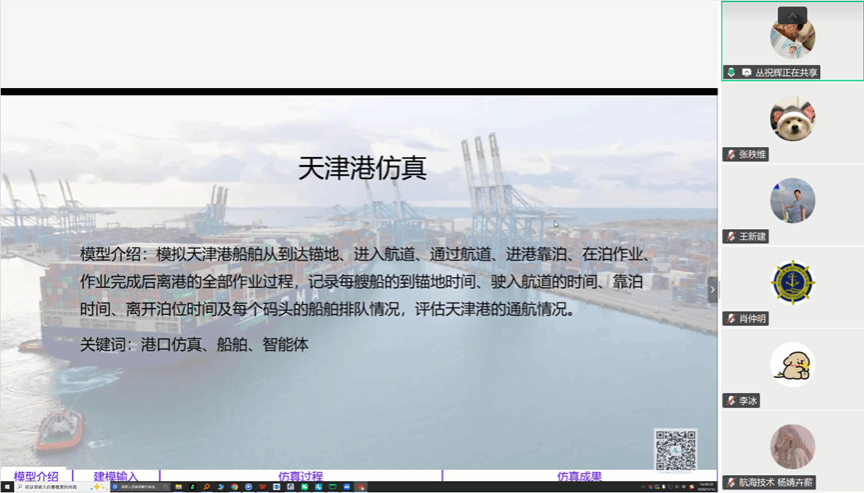Click the muted microphone icon beside 王新建
The image size is (864, 493).
731,237
